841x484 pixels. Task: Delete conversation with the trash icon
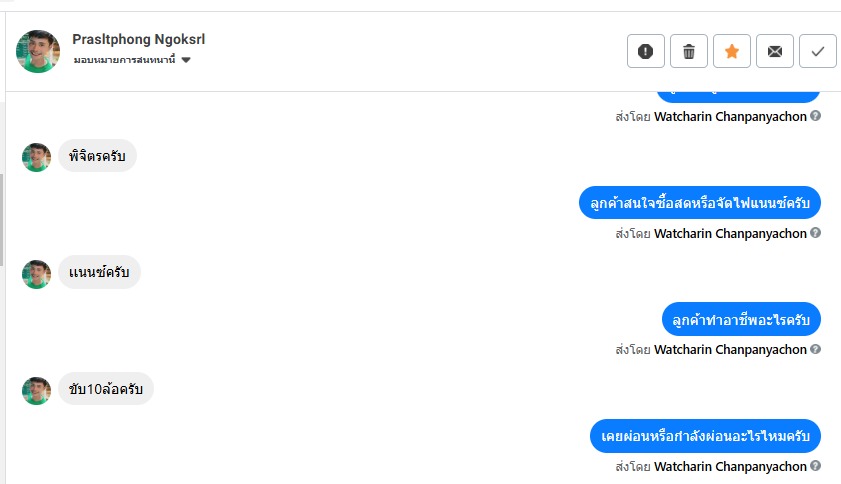(x=689, y=52)
